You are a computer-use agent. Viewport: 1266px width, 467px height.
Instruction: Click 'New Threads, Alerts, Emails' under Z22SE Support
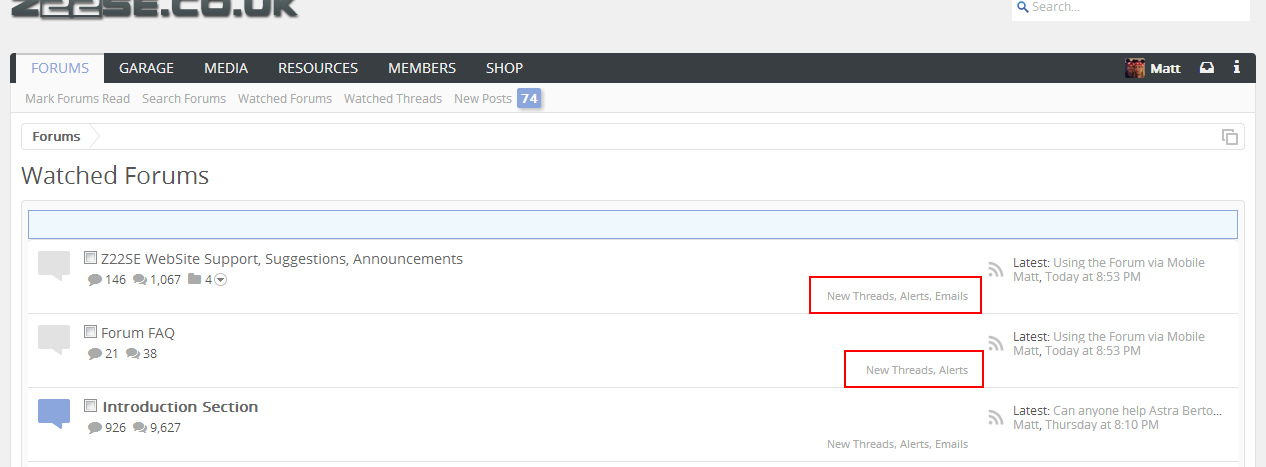click(x=897, y=296)
